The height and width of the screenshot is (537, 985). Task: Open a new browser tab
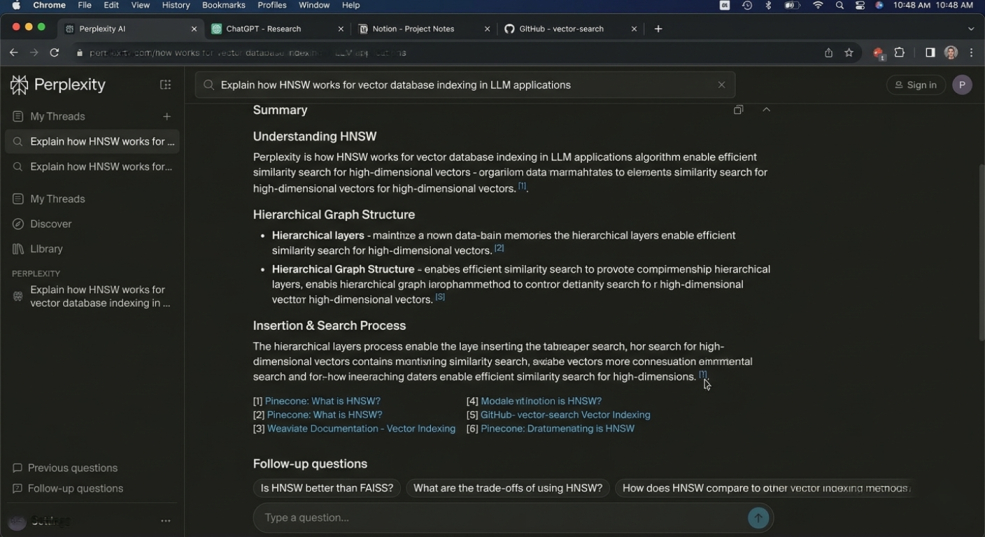658,29
